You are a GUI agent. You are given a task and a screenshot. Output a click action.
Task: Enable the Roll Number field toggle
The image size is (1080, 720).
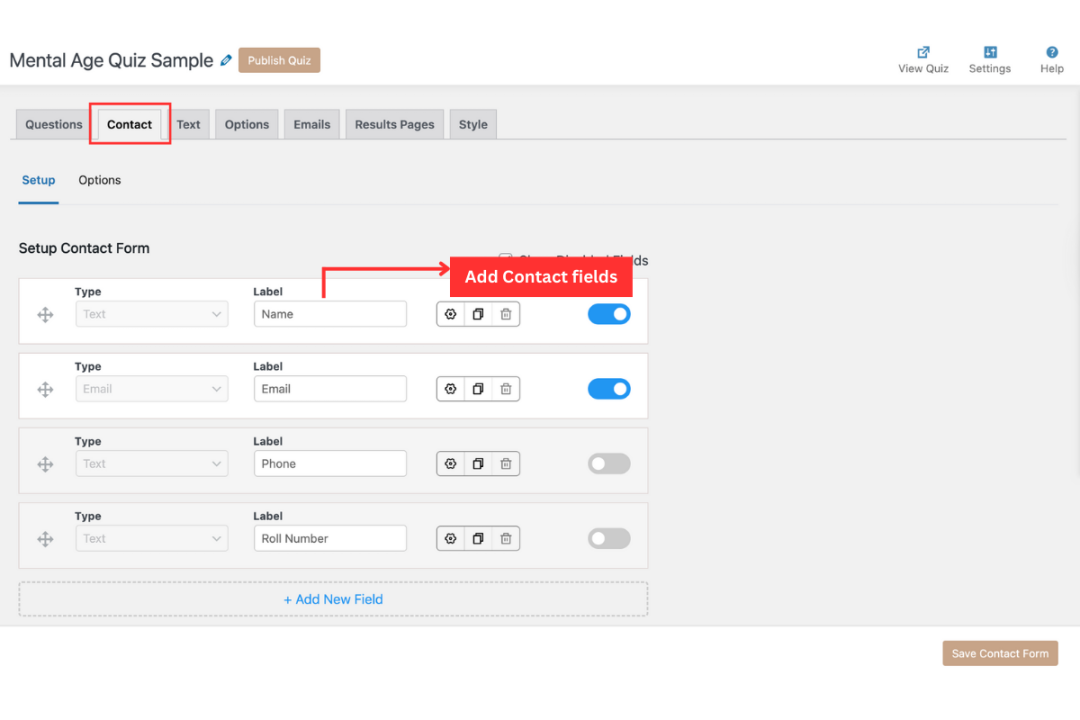coord(609,539)
